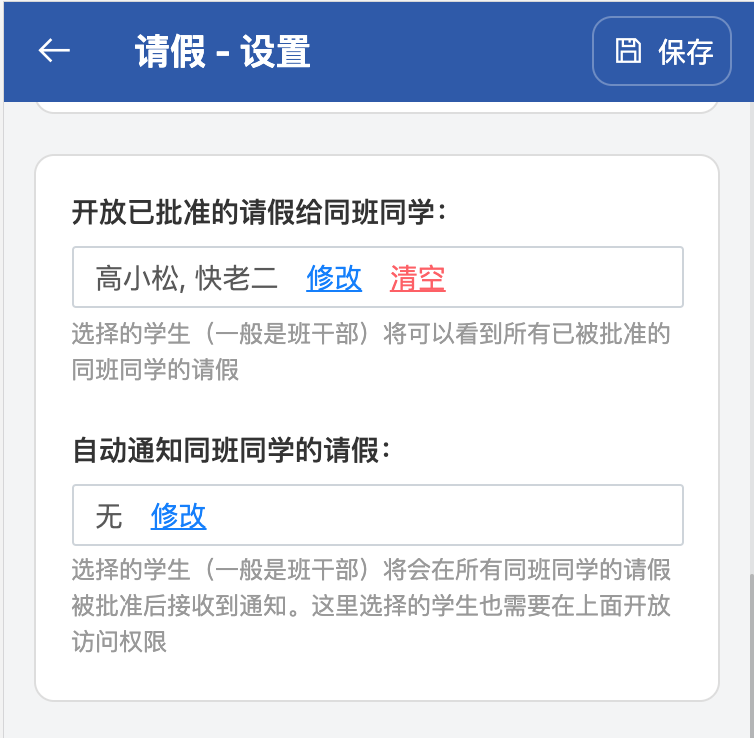Click the page title 请假 - 设置
The image size is (754, 738).
tap(222, 52)
